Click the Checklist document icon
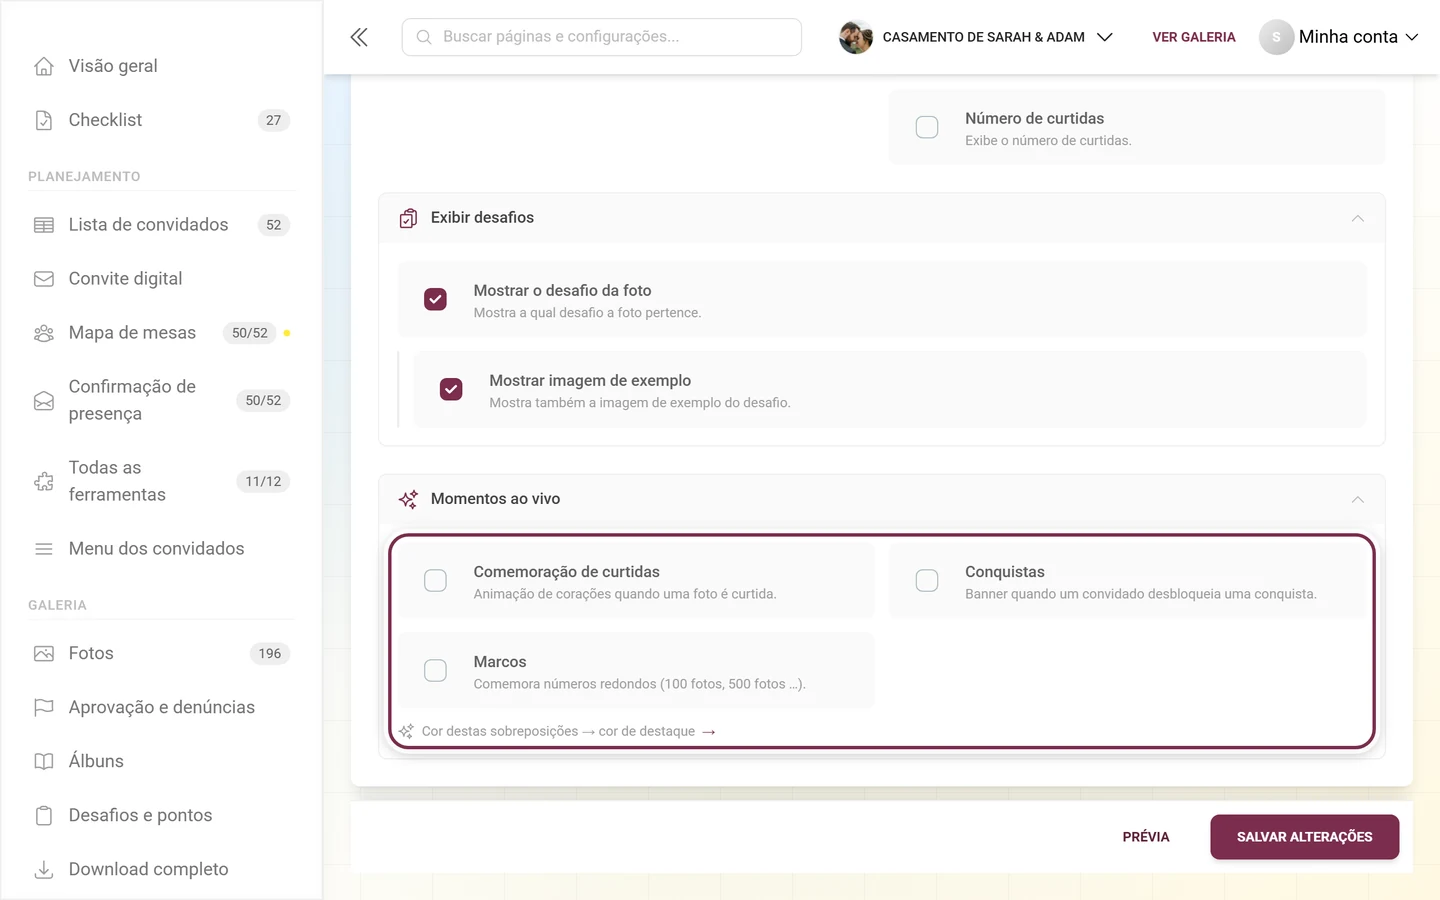Image resolution: width=1440 pixels, height=900 pixels. pyautogui.click(x=44, y=120)
